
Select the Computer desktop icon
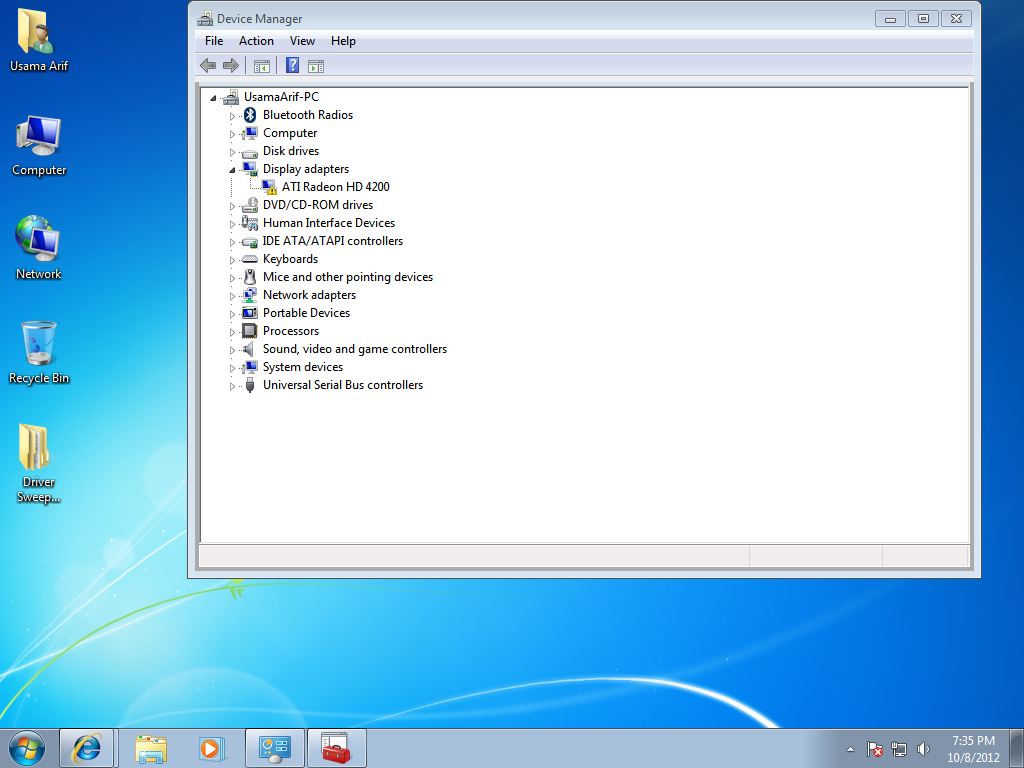[x=39, y=146]
